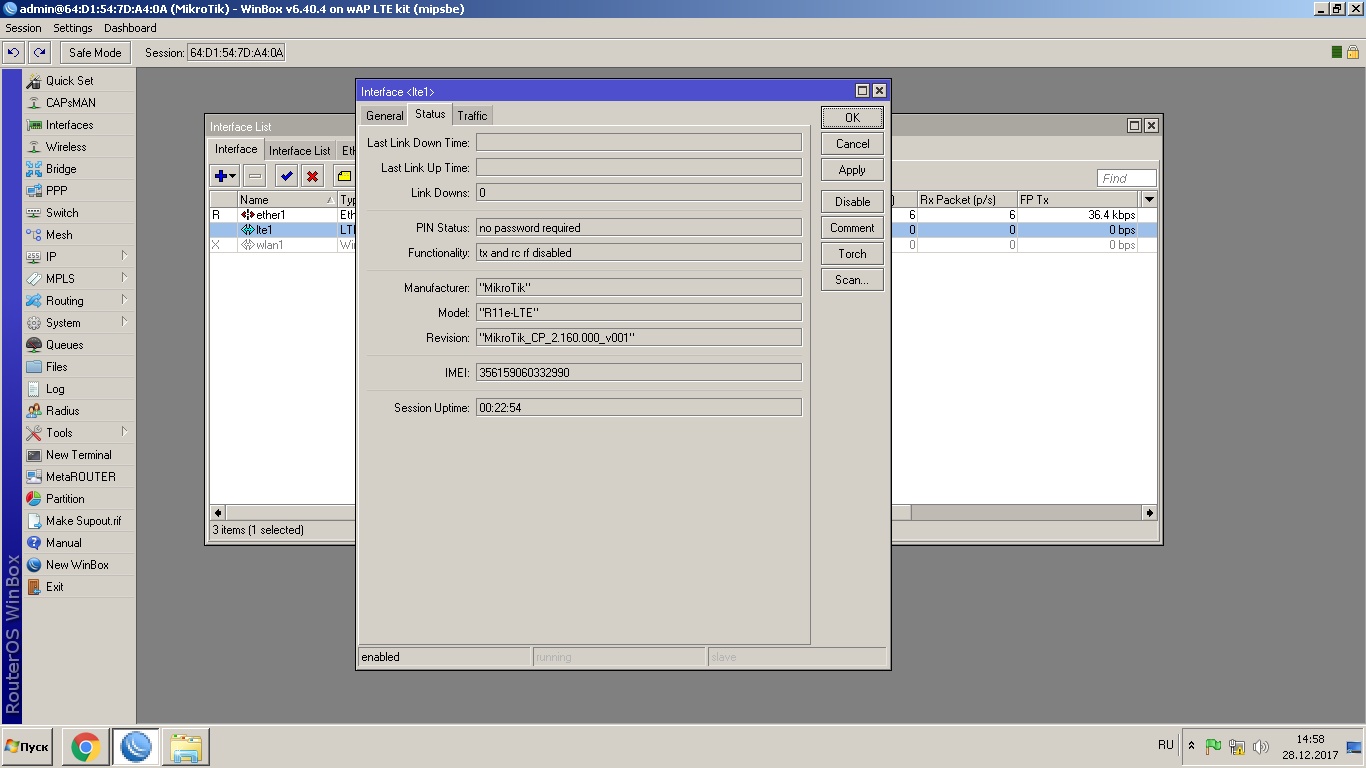The height and width of the screenshot is (768, 1366).
Task: Open File Explorer from the taskbar
Action: tap(186, 747)
